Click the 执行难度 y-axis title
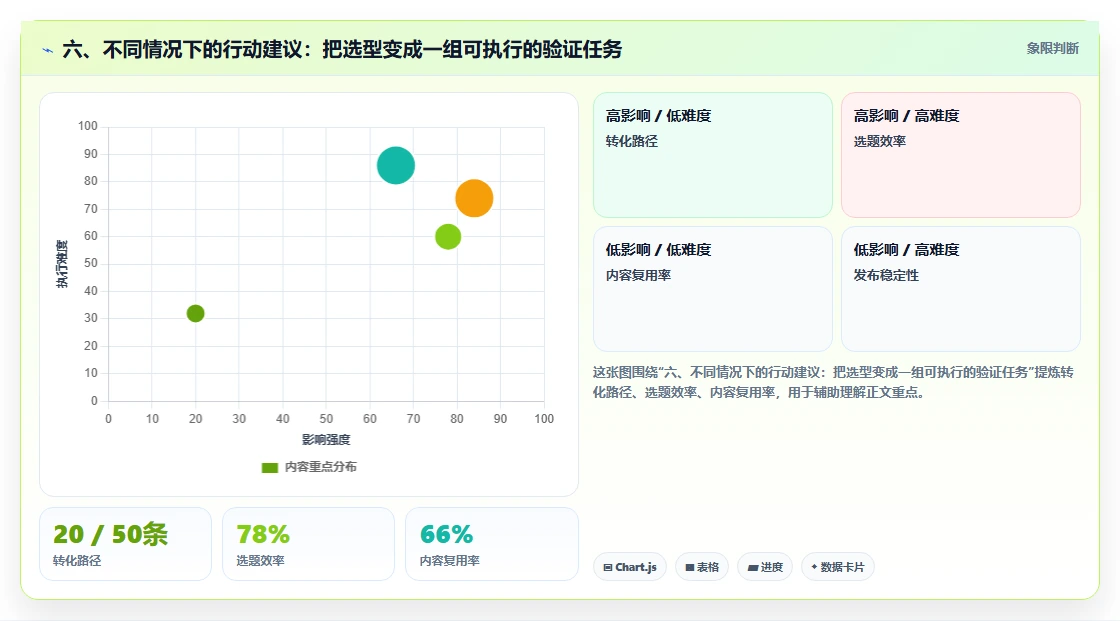This screenshot has height=621, width=1120. 63,264
